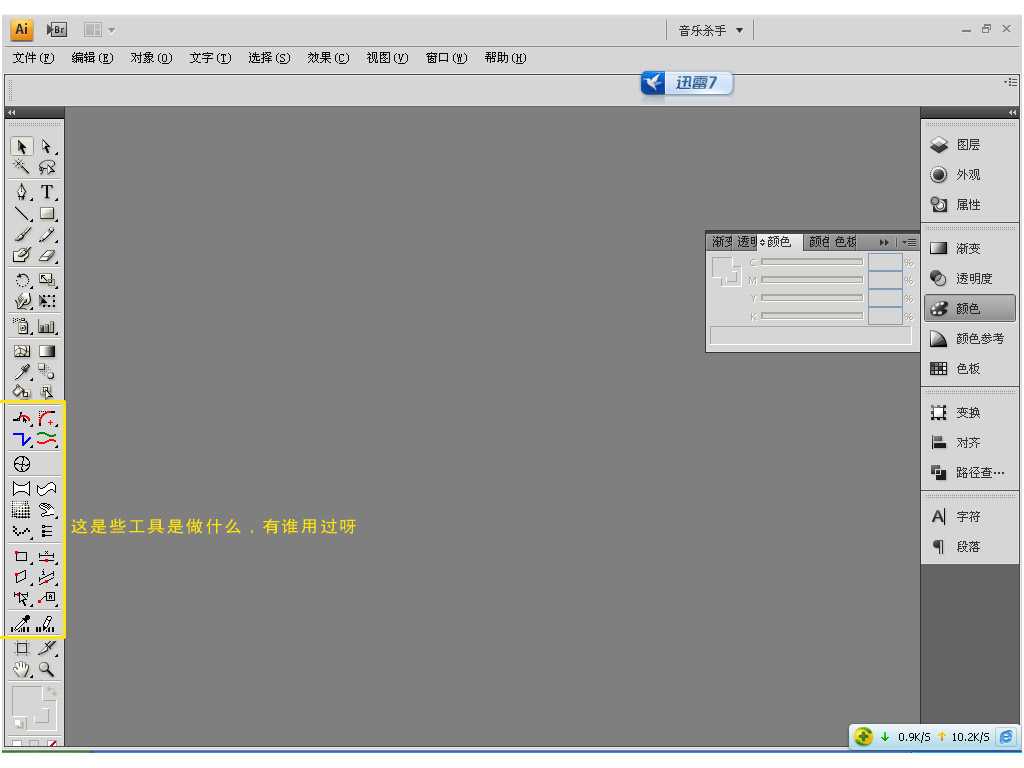Open the 渐变 panel

pos(969,248)
